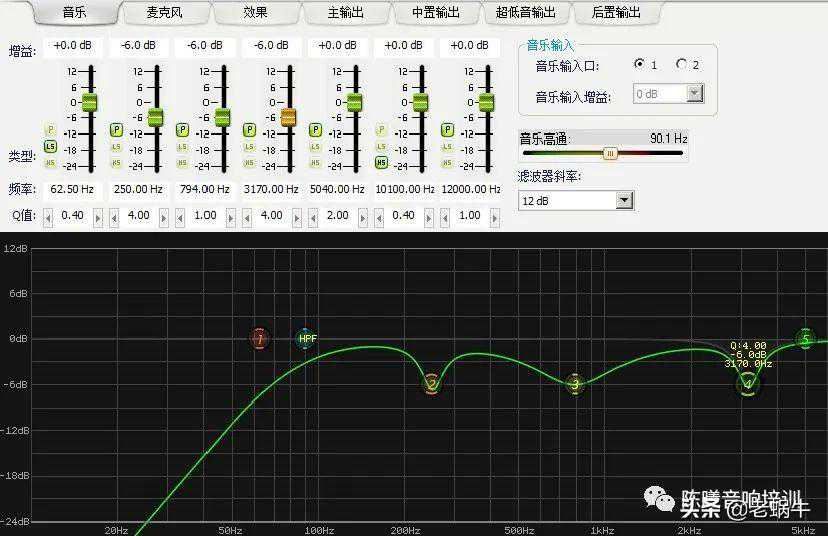Increase Q value of the 62.50 Hz band
828x536 pixels.
pyautogui.click(x=98, y=216)
